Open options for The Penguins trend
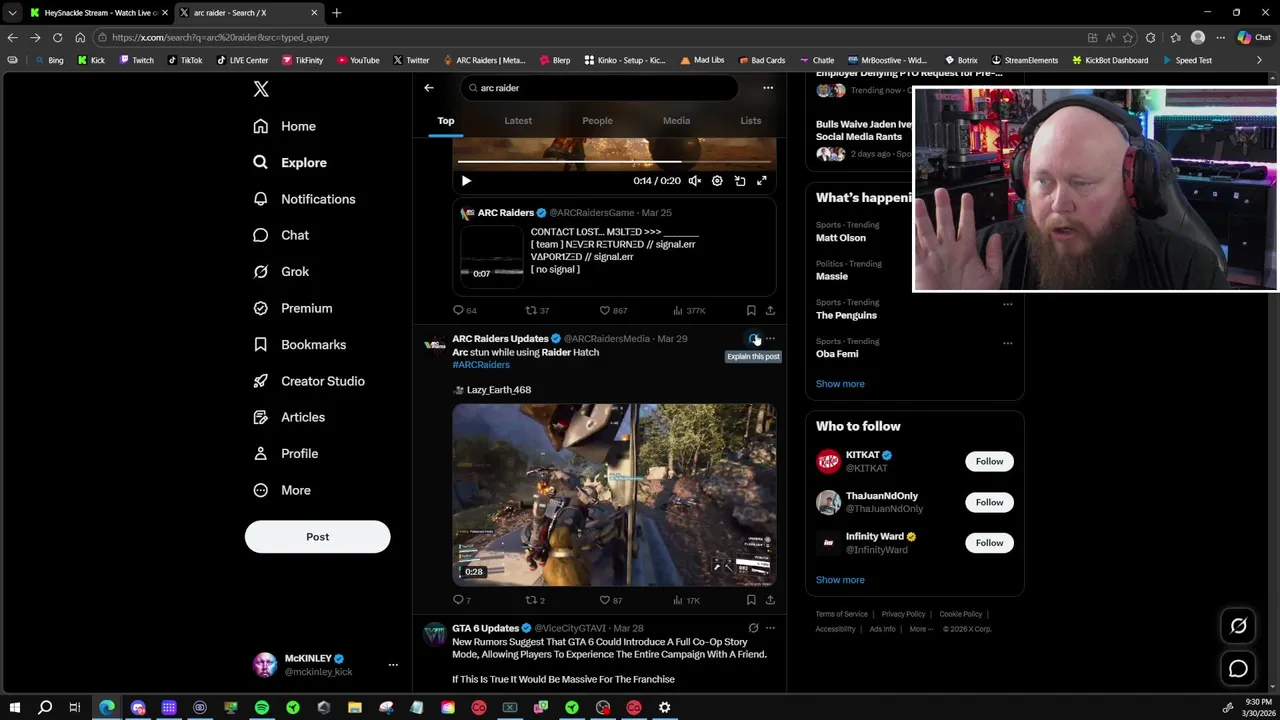Image resolution: width=1280 pixels, height=720 pixels. tap(1008, 305)
